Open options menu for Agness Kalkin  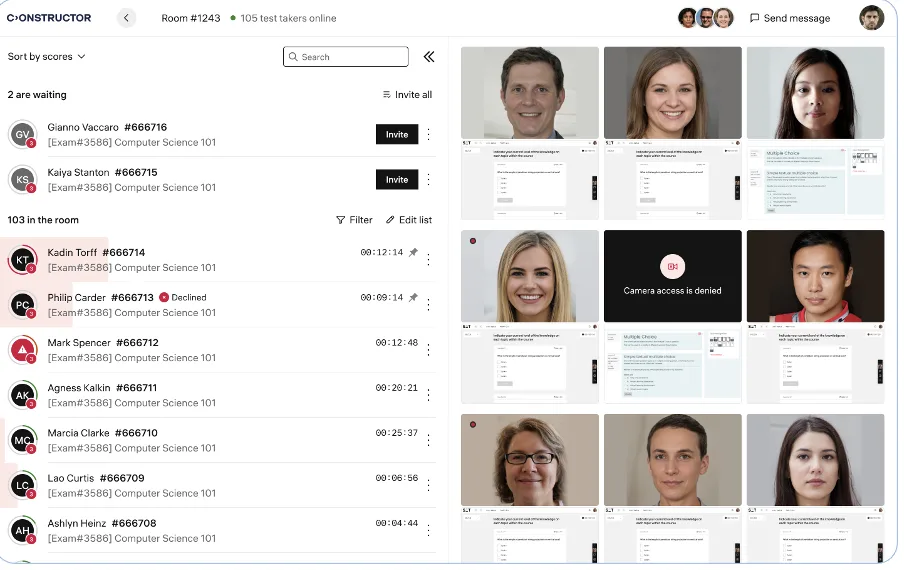428,395
